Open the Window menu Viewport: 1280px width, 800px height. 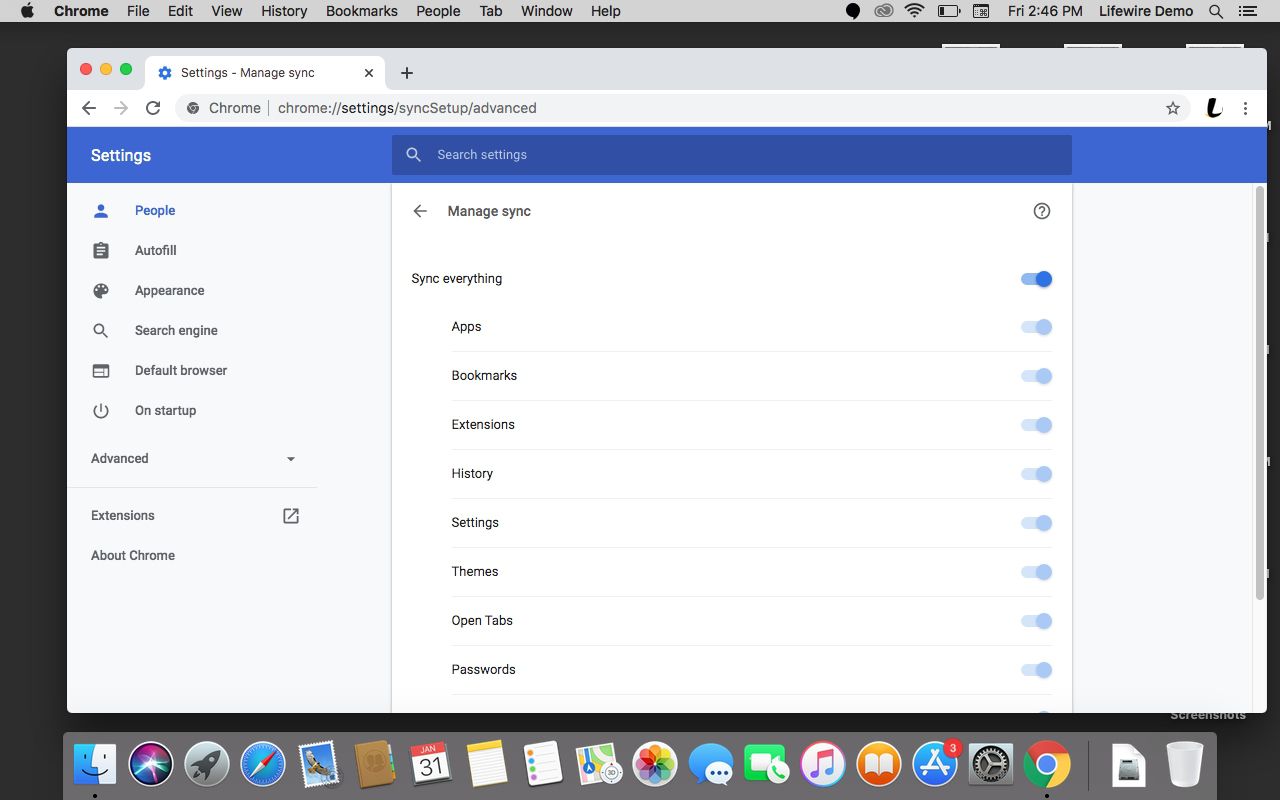pos(547,11)
